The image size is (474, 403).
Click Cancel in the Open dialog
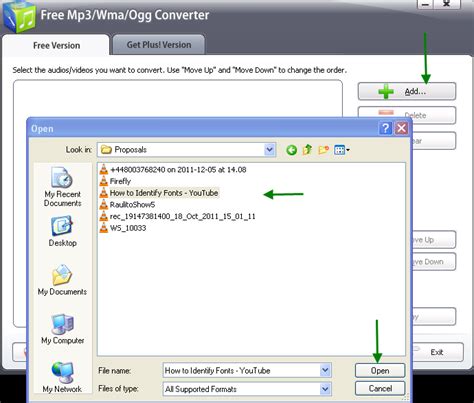(x=380, y=389)
